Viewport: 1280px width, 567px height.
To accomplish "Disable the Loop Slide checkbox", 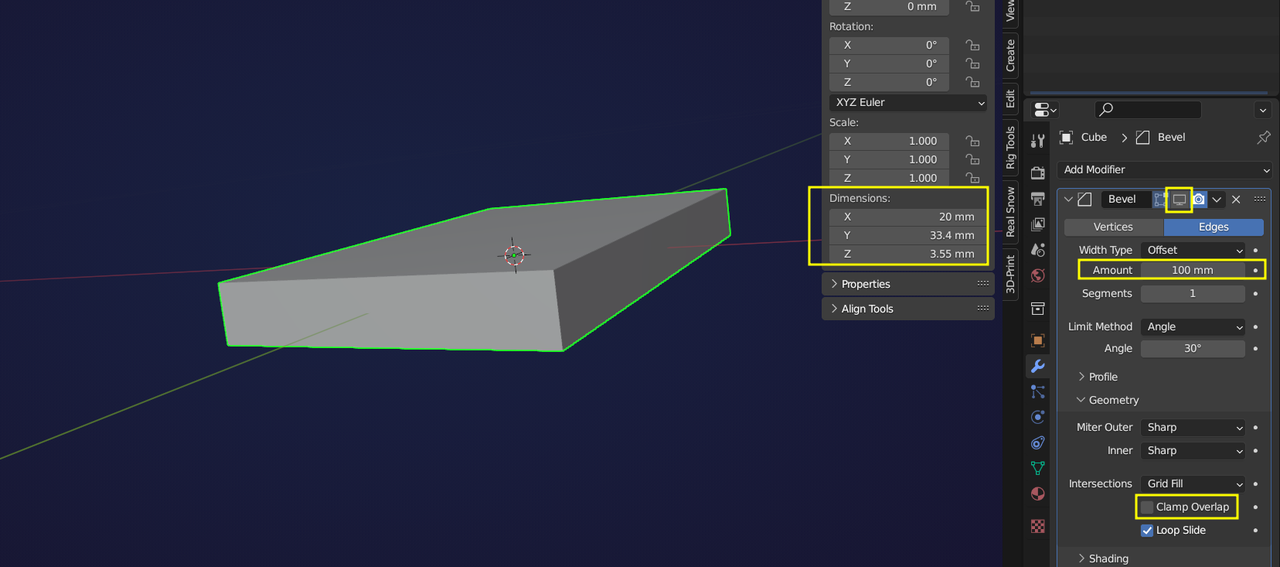I will click(x=1147, y=530).
